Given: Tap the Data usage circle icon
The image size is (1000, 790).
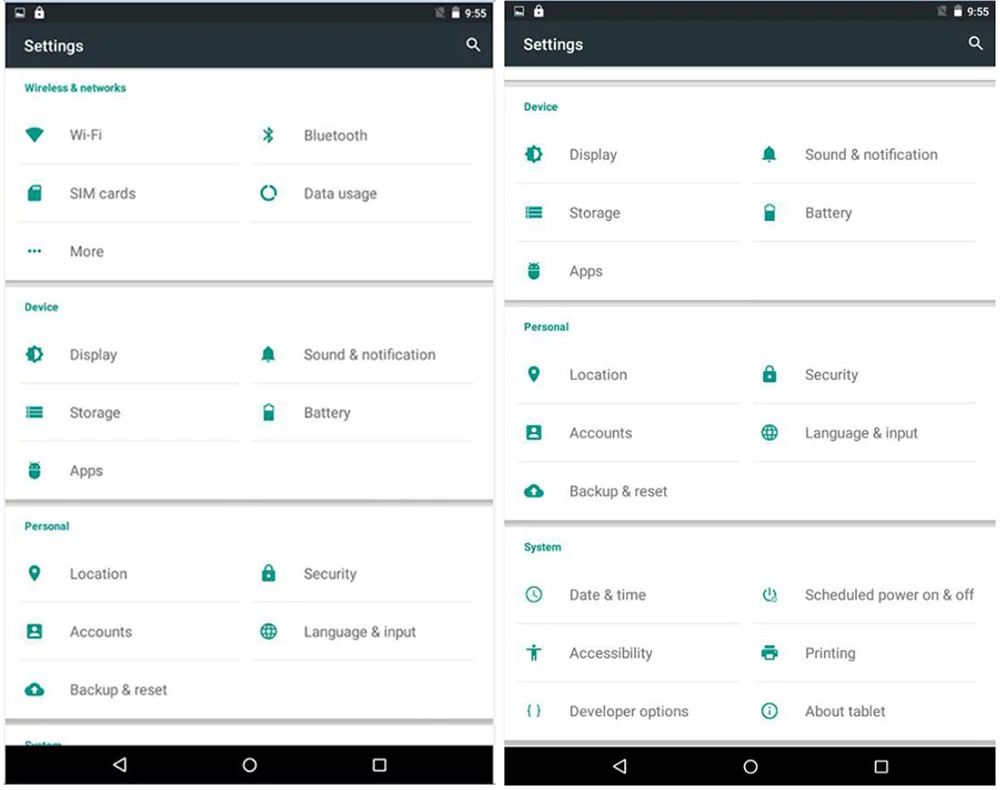Looking at the screenshot, I should [268, 193].
